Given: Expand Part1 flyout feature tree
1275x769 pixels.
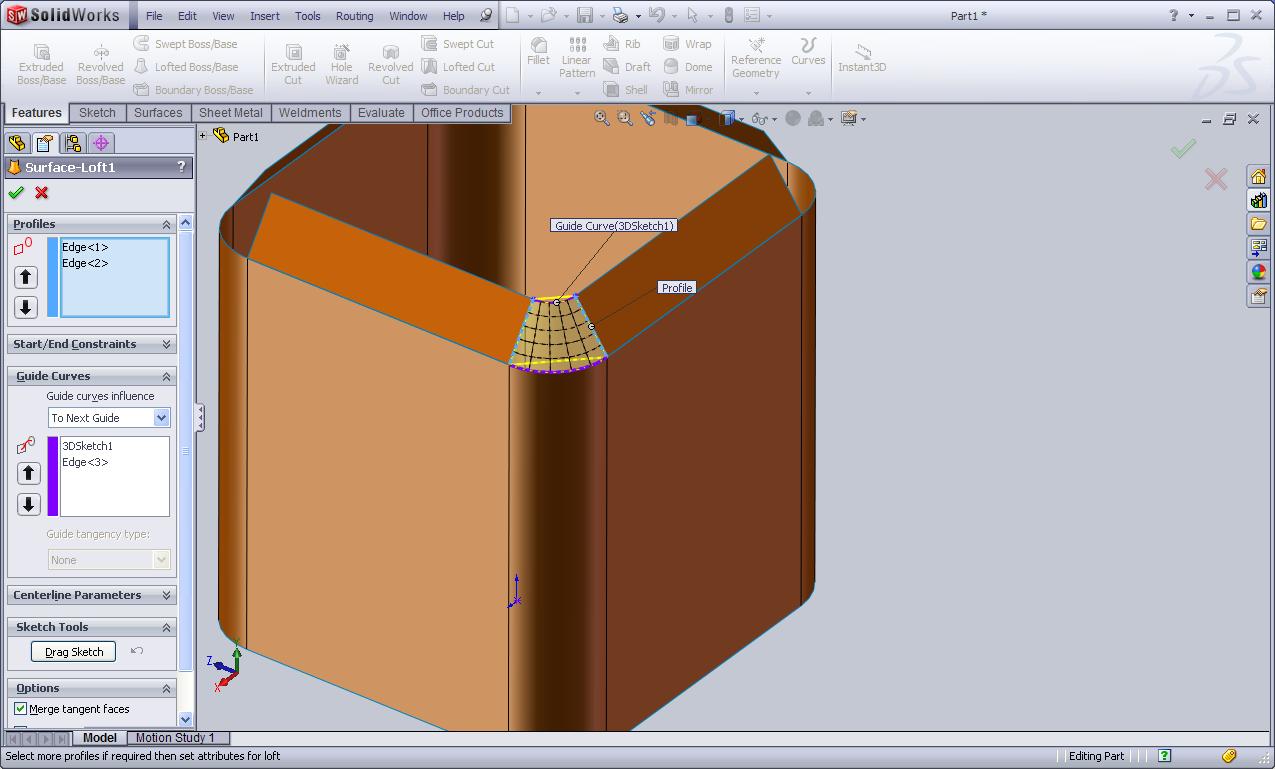Looking at the screenshot, I should (x=203, y=136).
